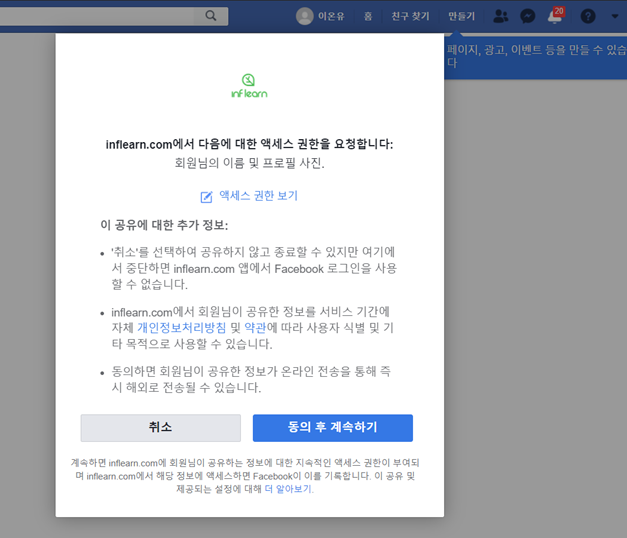
Task: Open 더 알아보기 link
Action: click(x=288, y=489)
